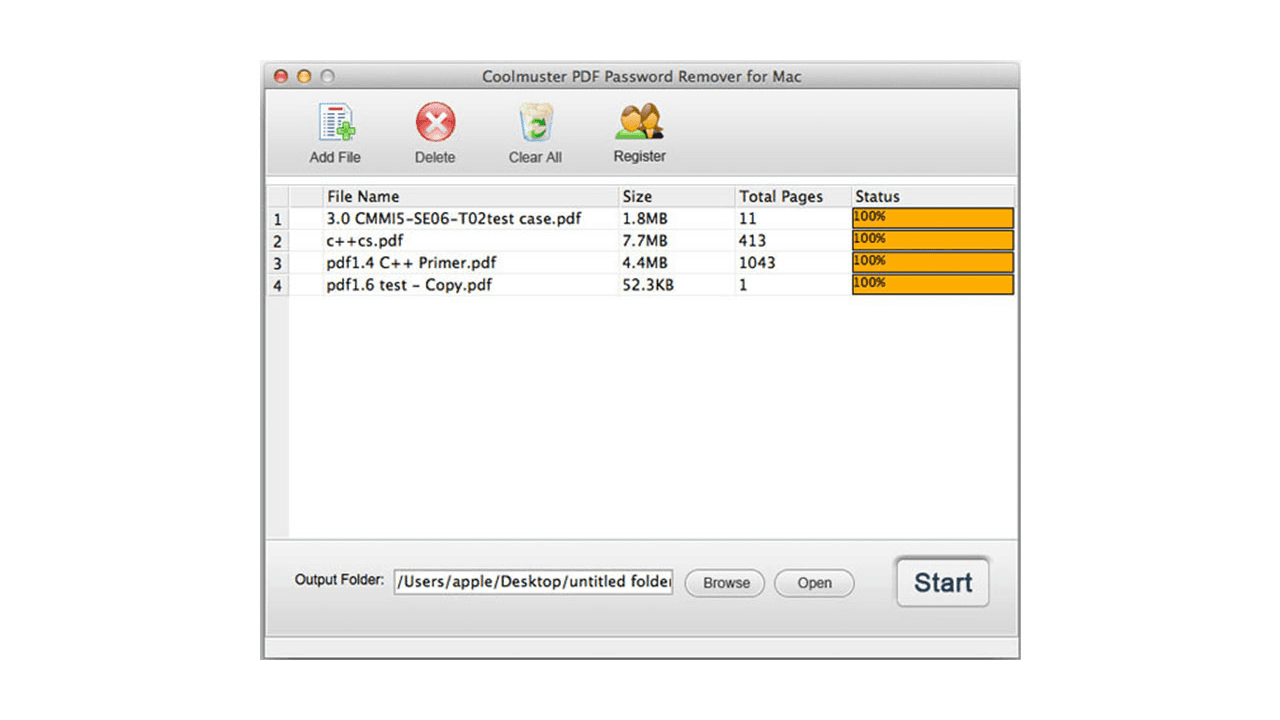Click the Start button
The height and width of the screenshot is (720, 1280).
943,582
